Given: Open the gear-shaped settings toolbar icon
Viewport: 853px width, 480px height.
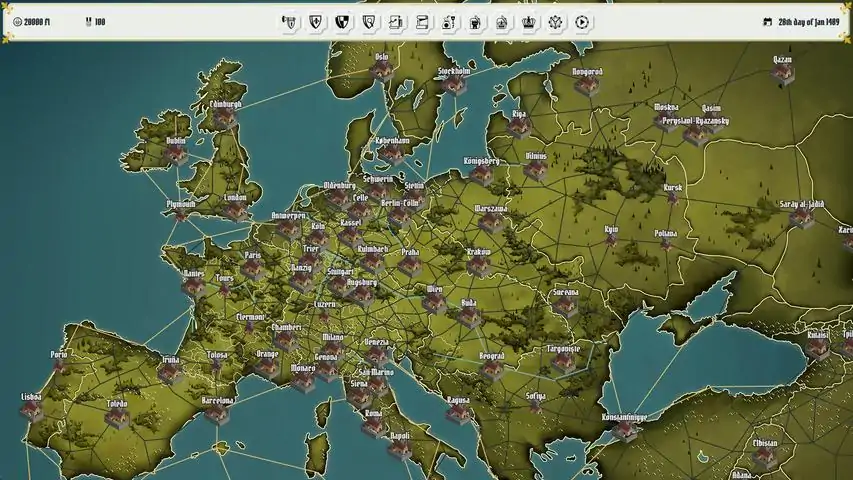Looking at the screenshot, I should [x=555, y=22].
